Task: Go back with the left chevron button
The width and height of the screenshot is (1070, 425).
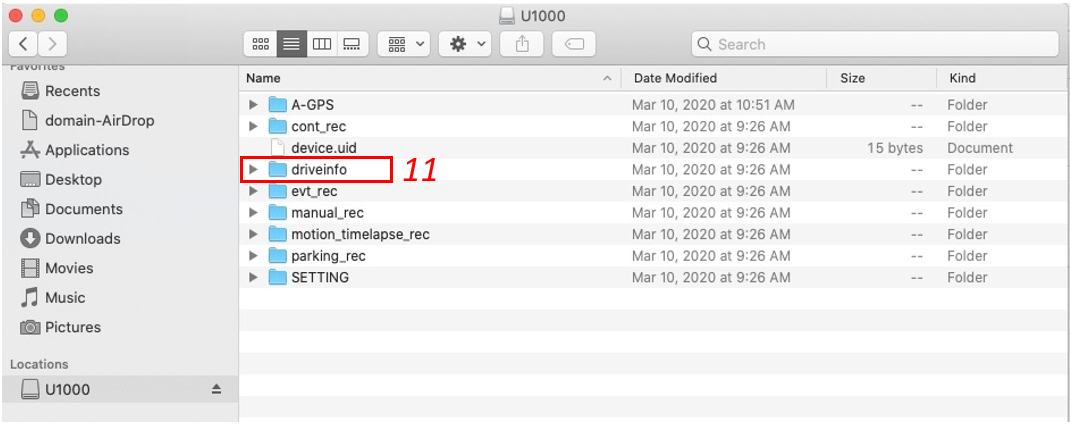Action: (23, 44)
